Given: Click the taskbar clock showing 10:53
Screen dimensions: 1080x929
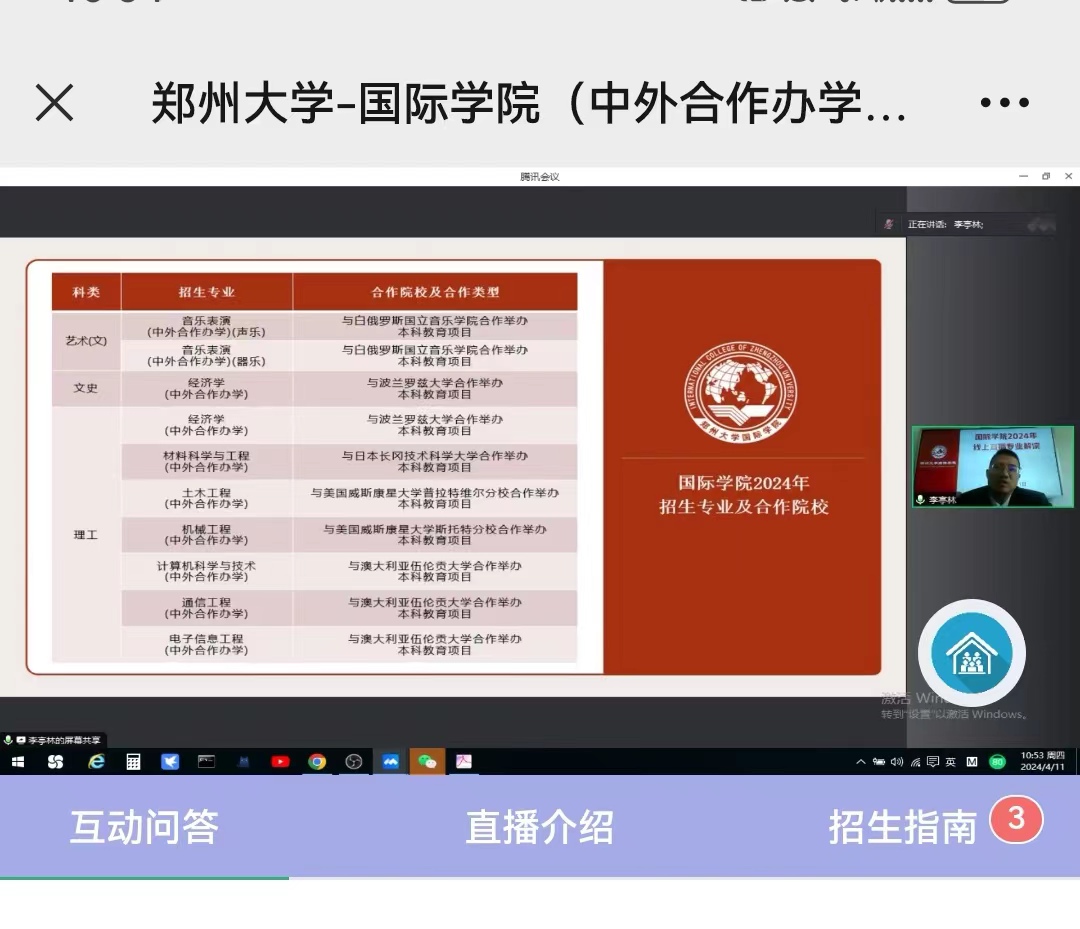Looking at the screenshot, I should coord(1033,761).
